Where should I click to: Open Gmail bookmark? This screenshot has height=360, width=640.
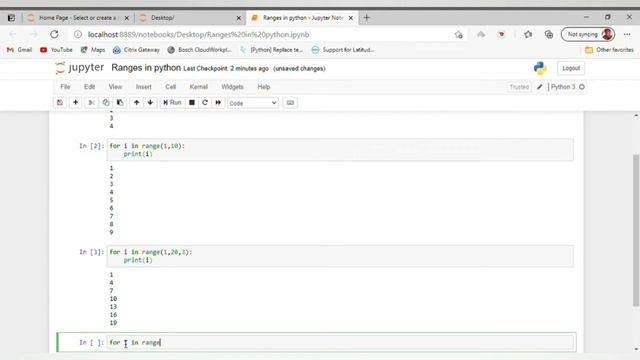pos(19,50)
